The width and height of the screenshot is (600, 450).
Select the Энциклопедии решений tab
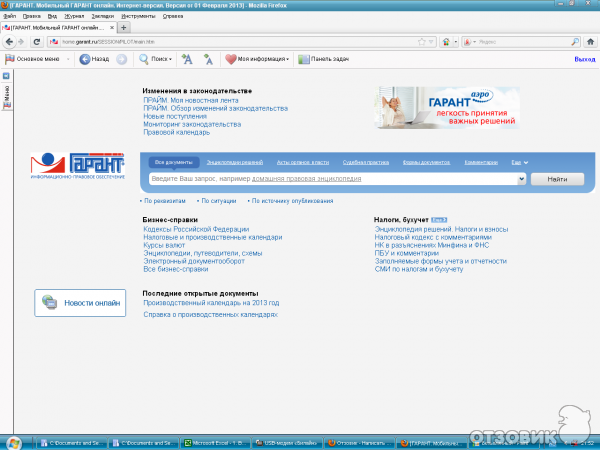[x=235, y=162]
